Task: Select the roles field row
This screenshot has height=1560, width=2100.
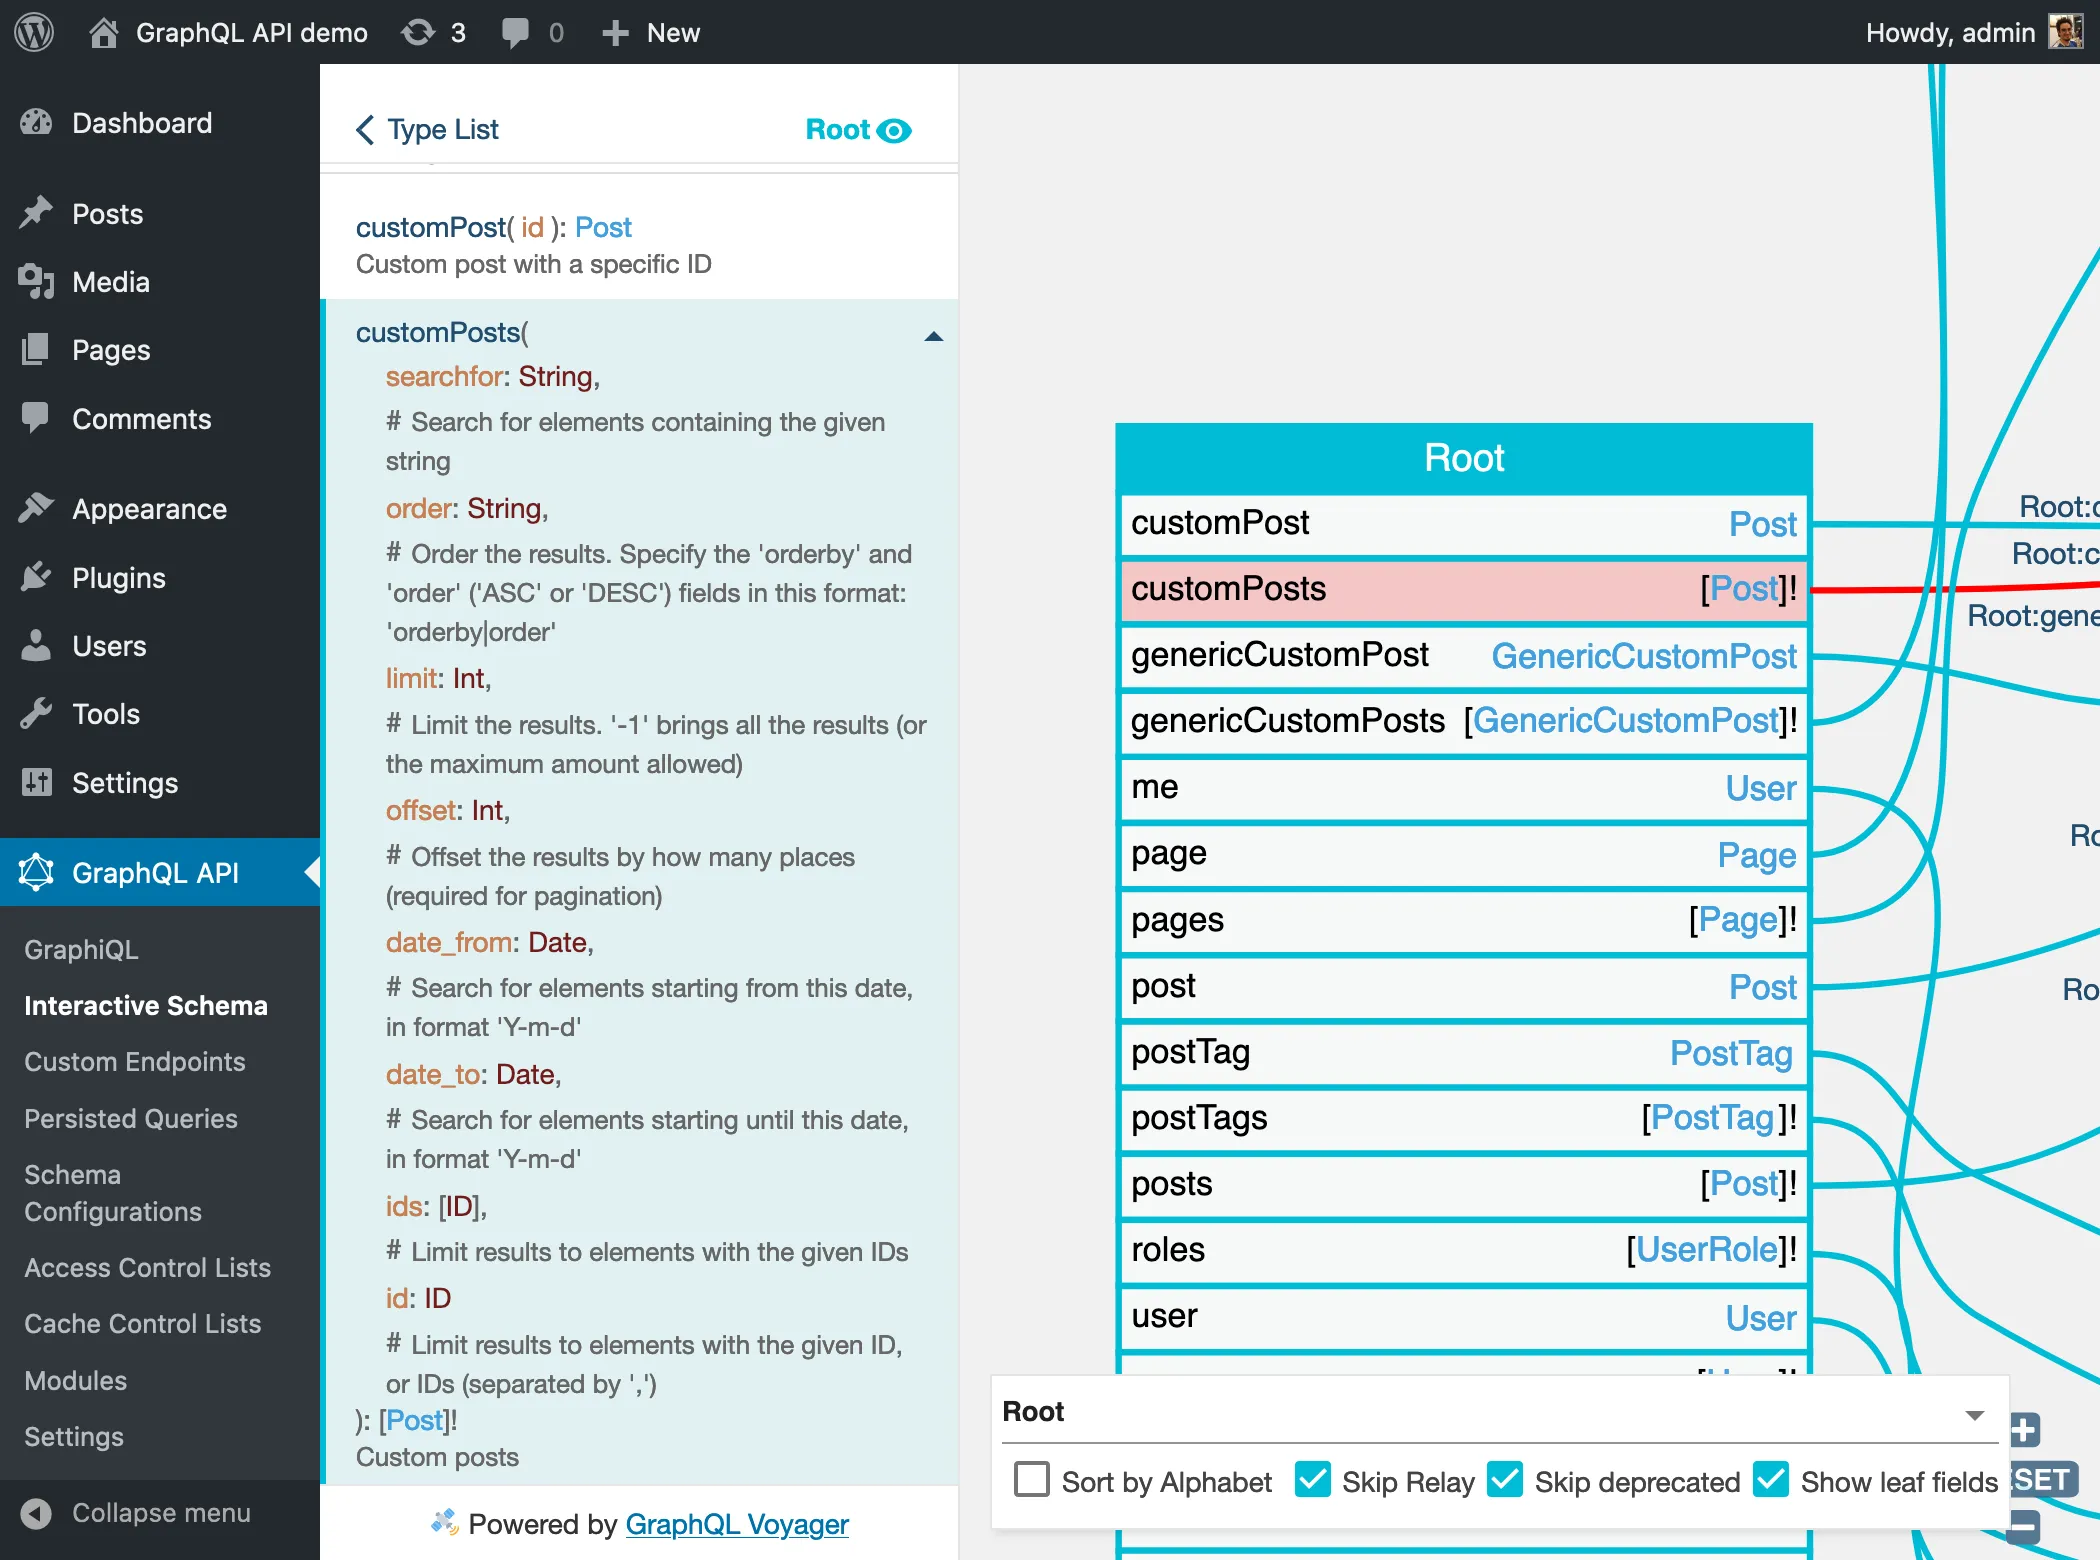Action: 1464,1250
